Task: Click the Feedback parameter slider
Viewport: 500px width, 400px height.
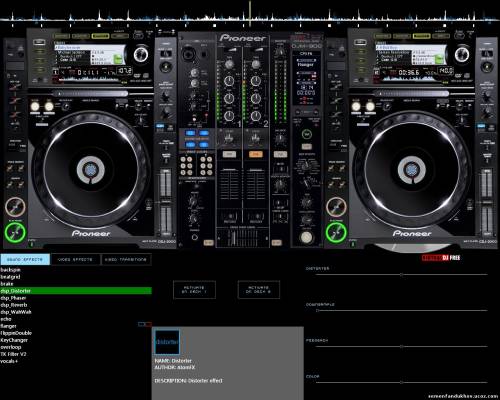Action: pos(402,346)
